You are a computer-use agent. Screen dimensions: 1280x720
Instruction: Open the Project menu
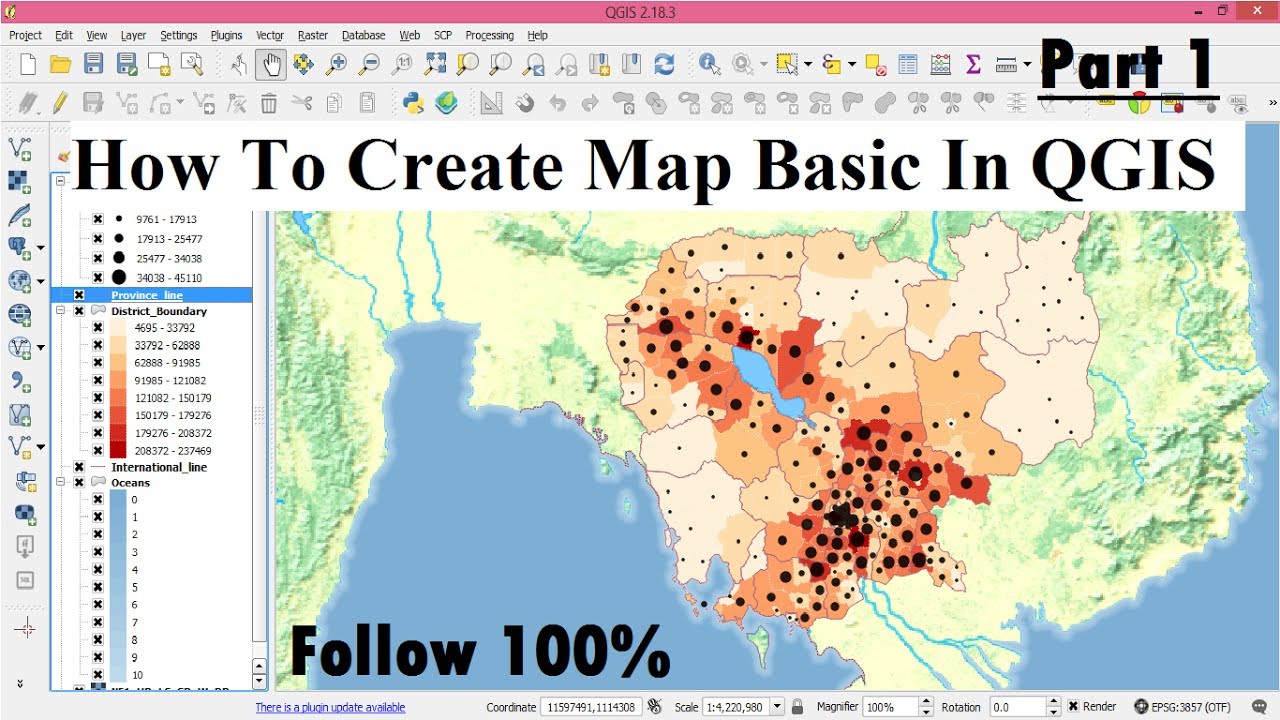[x=26, y=35]
